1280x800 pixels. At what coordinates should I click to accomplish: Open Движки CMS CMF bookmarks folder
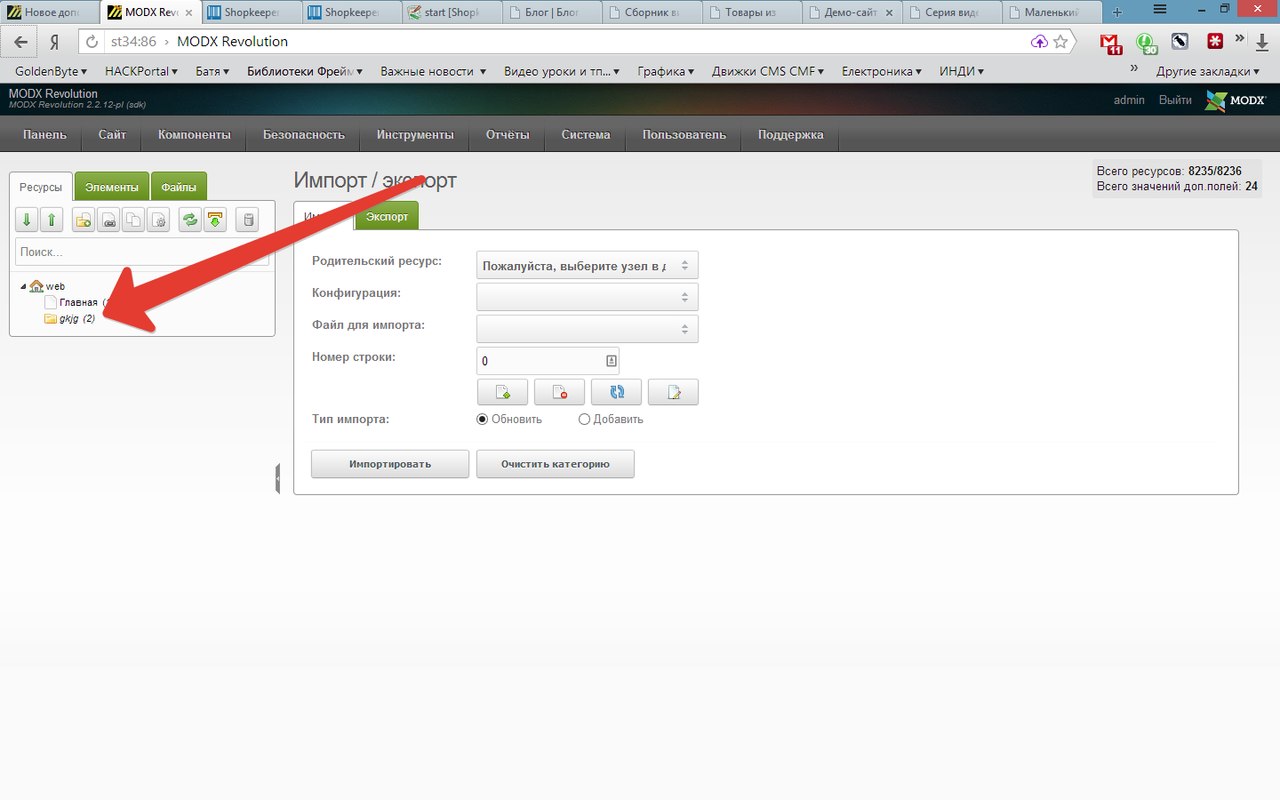click(x=768, y=71)
